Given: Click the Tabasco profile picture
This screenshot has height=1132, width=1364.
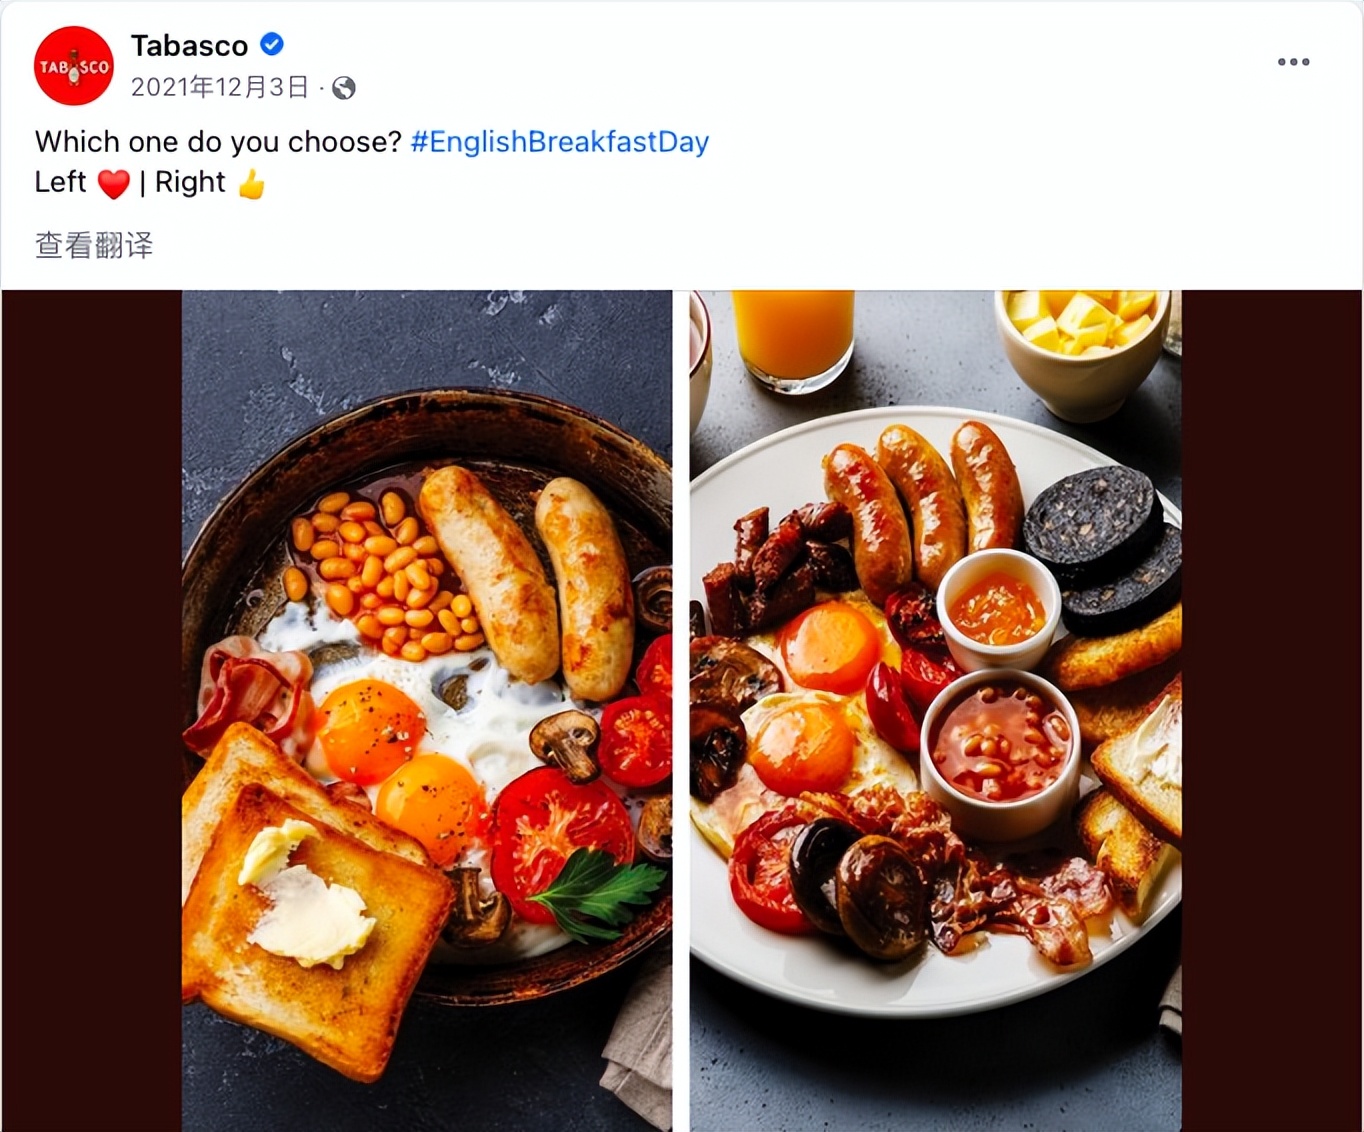Looking at the screenshot, I should (x=74, y=67).
